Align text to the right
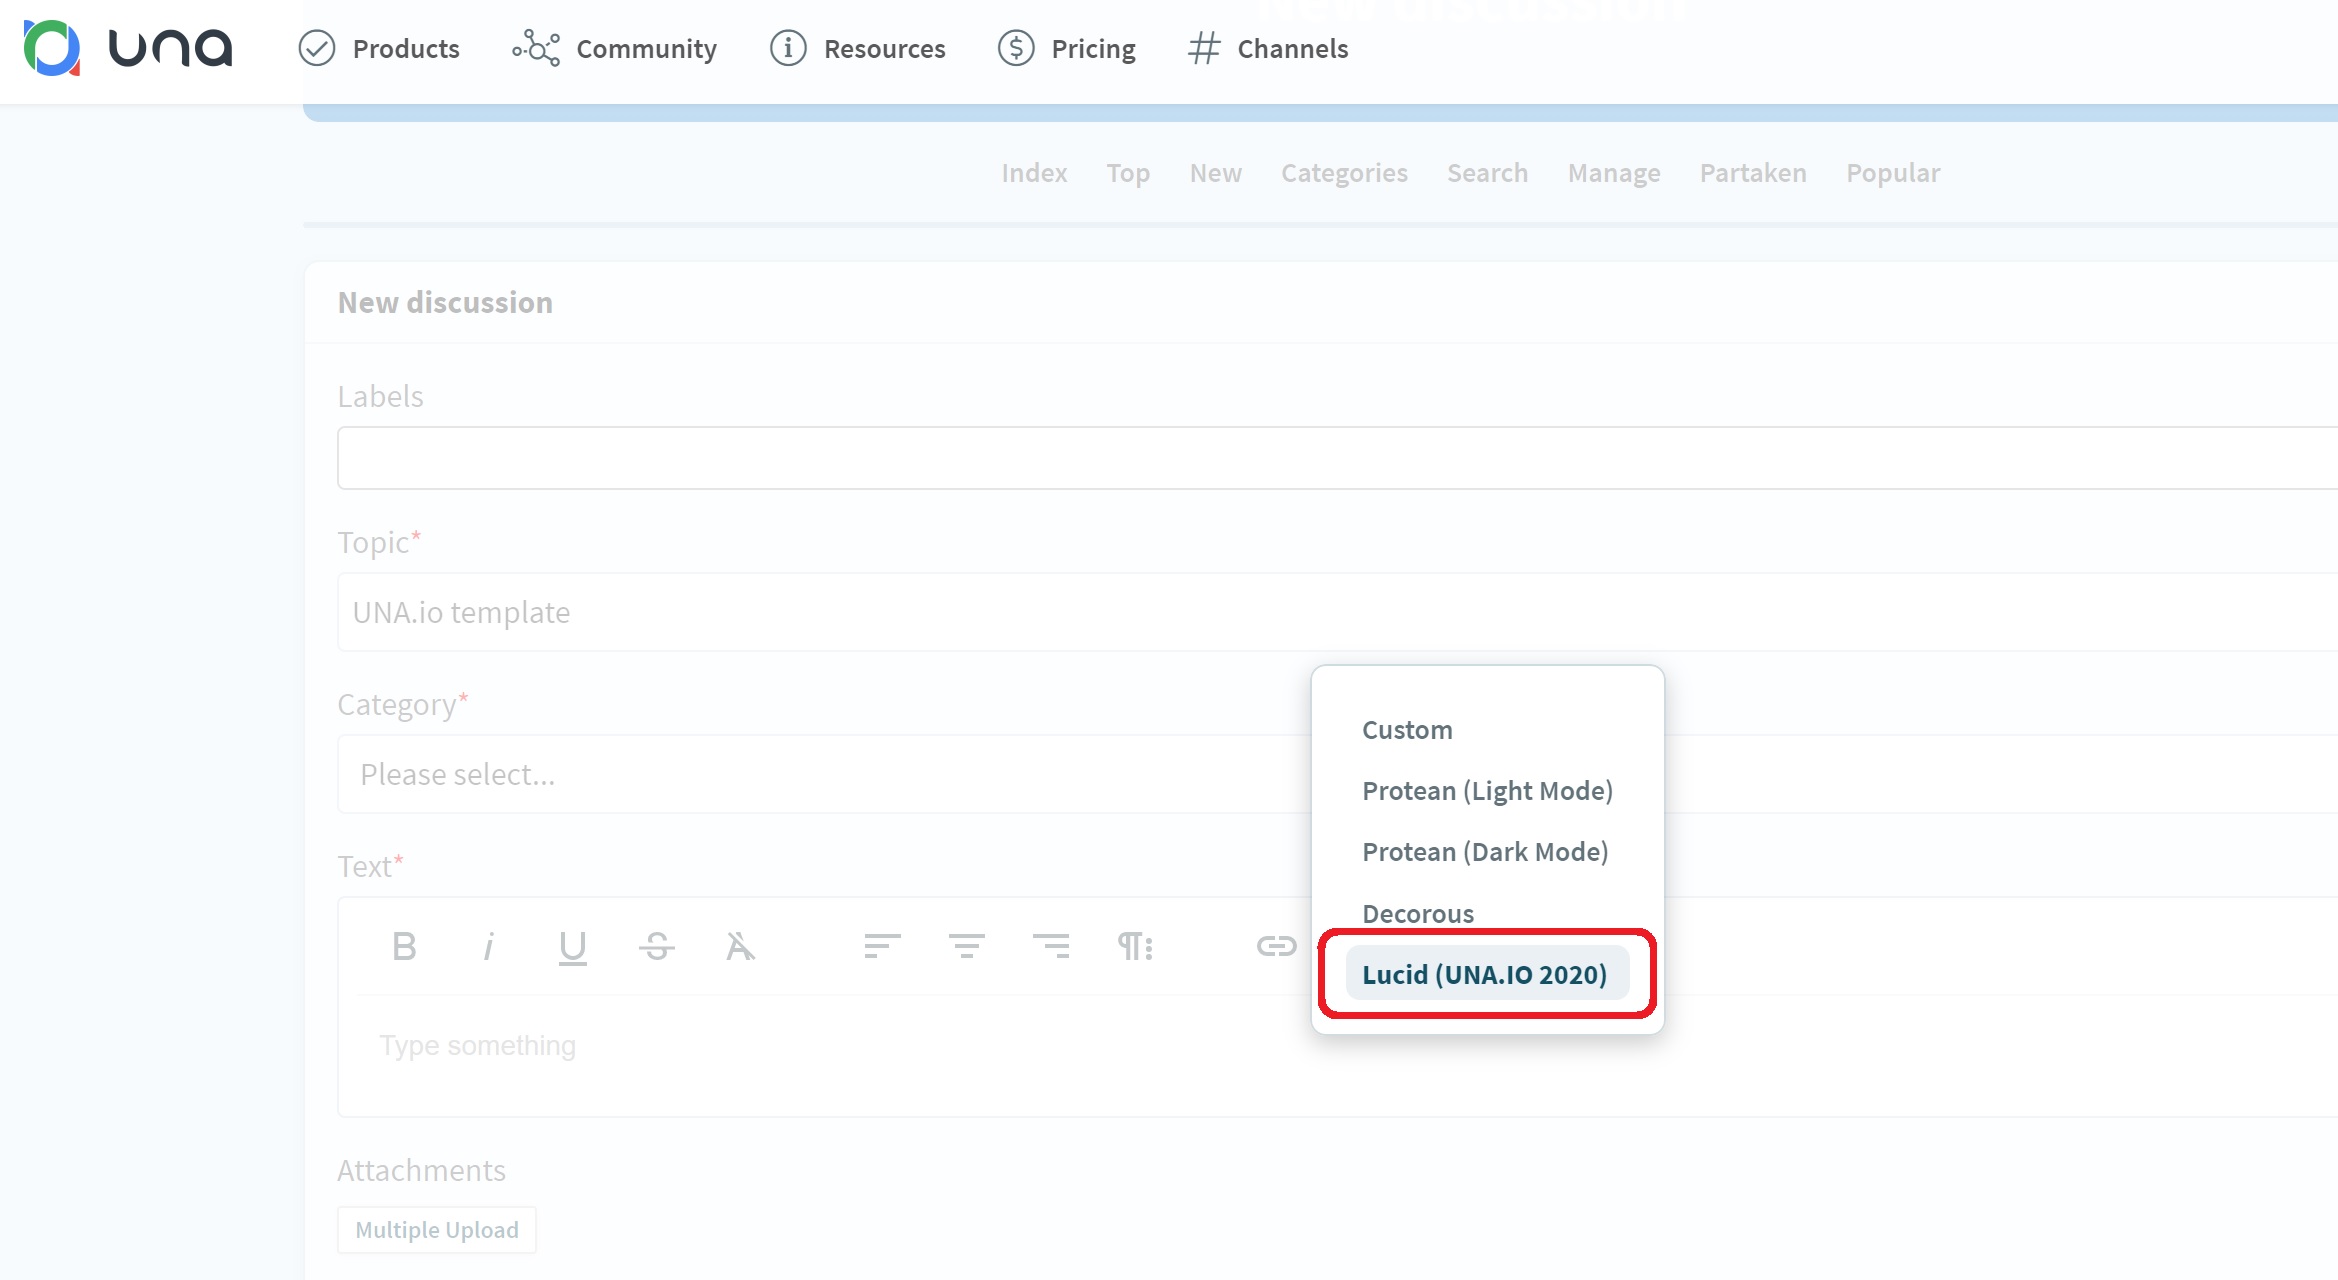The width and height of the screenshot is (2338, 1280). point(1050,946)
